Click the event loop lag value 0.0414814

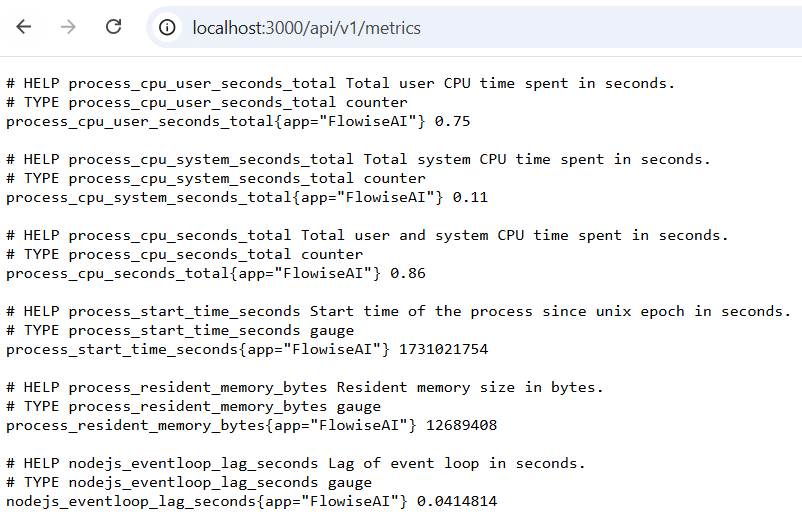[x=457, y=501]
